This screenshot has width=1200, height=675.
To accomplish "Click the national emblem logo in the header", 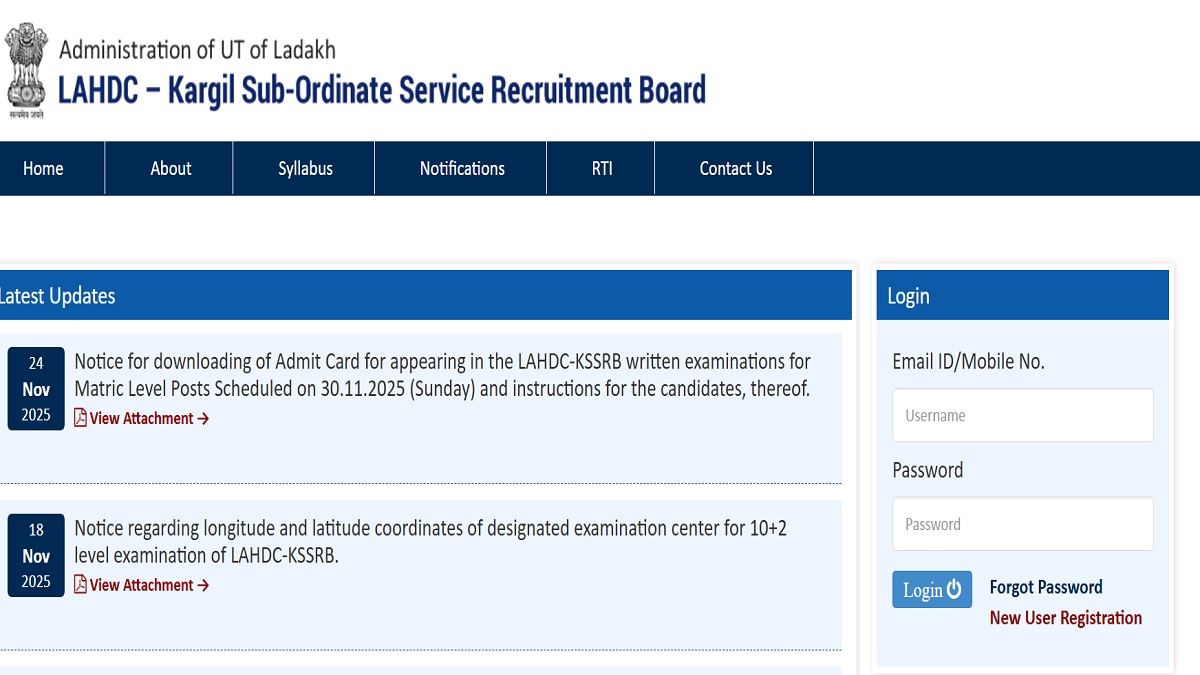I will click(x=26, y=68).
